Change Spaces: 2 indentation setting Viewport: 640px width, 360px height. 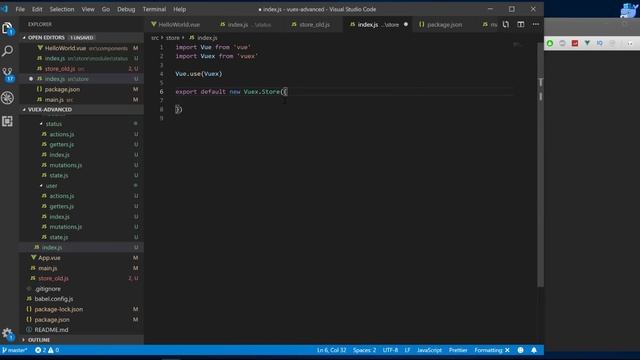point(364,350)
